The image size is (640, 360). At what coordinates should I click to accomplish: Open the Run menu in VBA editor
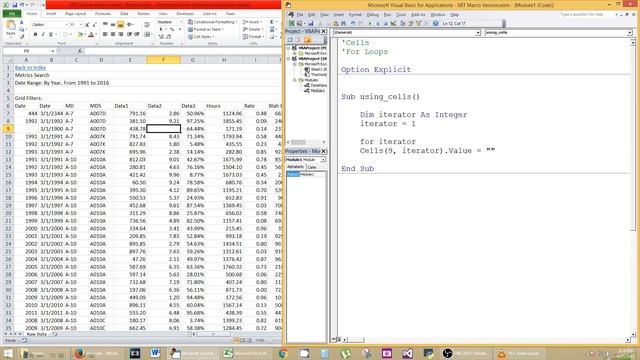[387, 15]
